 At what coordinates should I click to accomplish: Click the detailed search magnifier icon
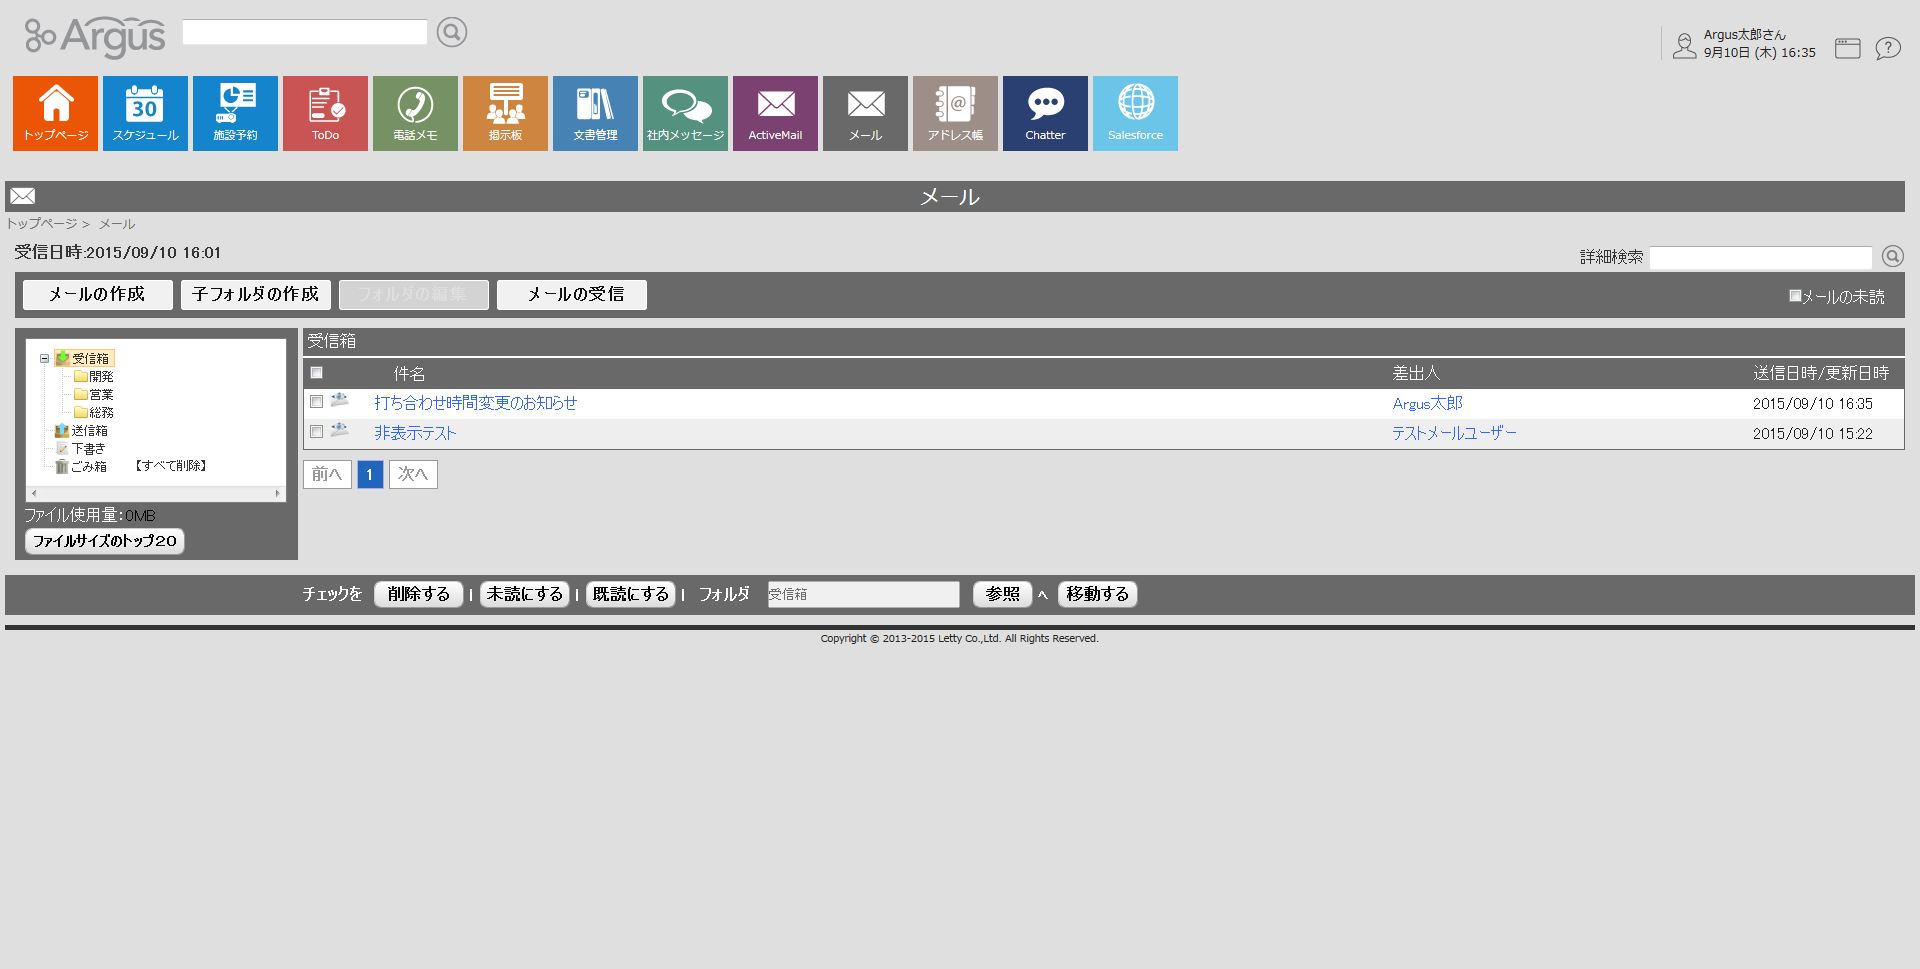click(x=1892, y=257)
